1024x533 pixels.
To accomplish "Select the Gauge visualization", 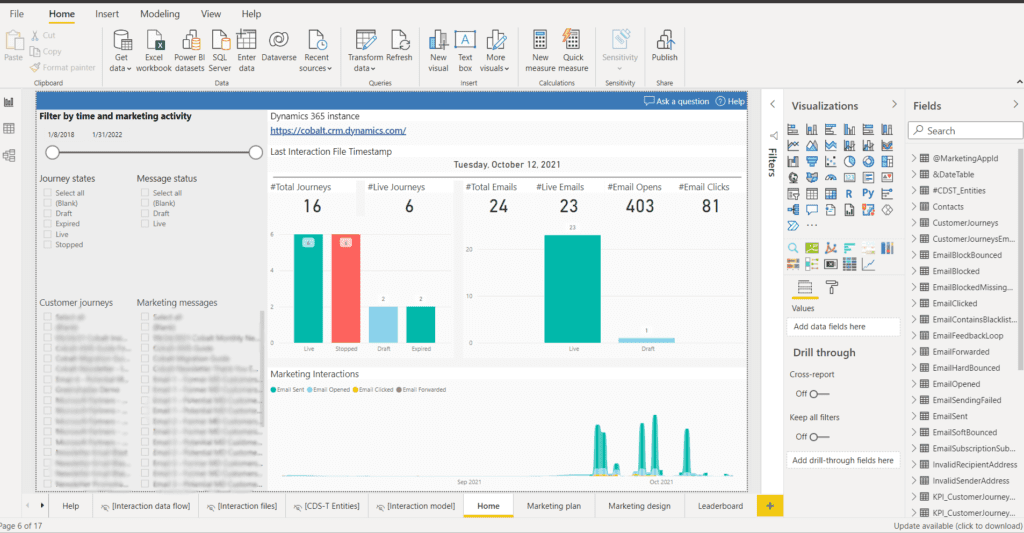I will tap(831, 177).
